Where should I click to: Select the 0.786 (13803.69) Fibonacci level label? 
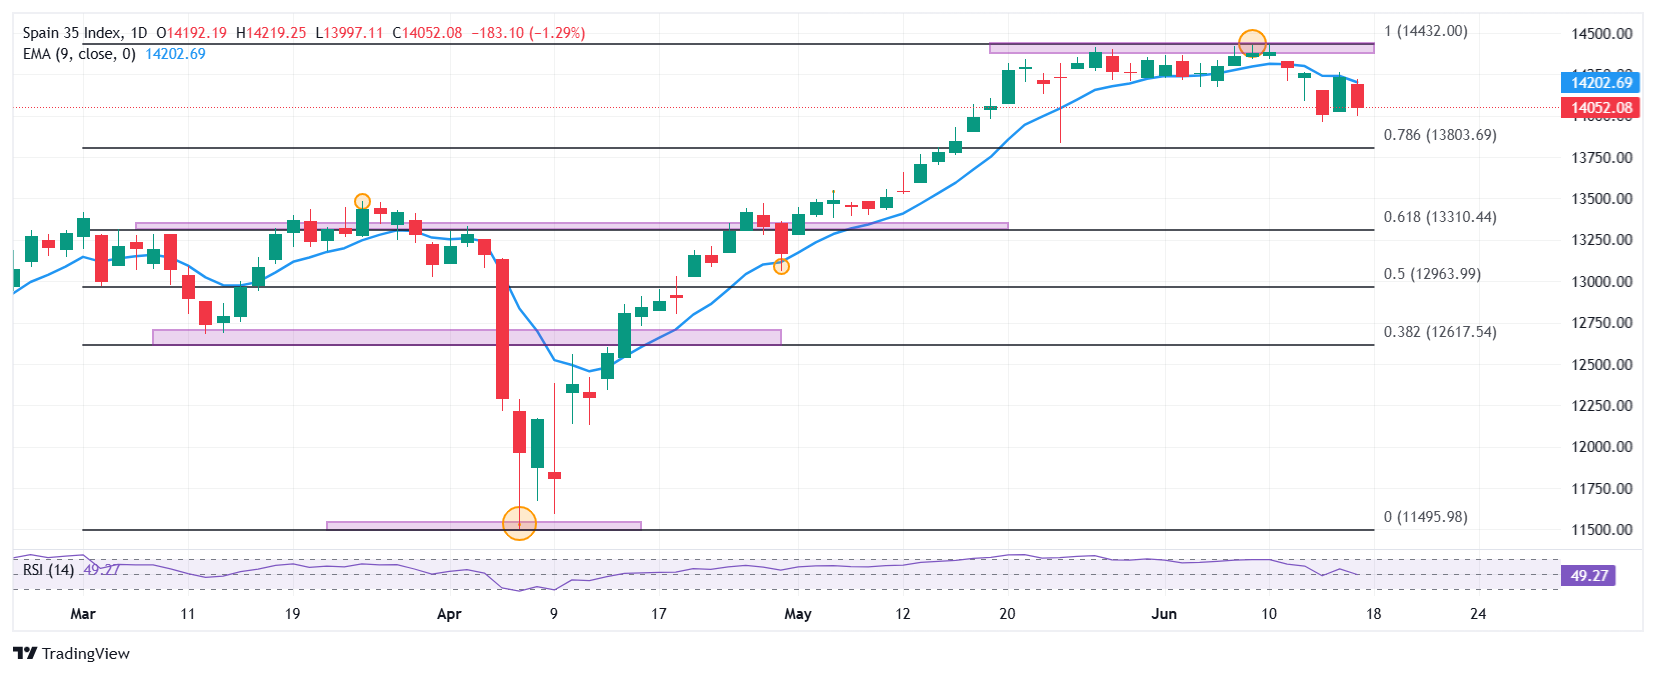1440,135
